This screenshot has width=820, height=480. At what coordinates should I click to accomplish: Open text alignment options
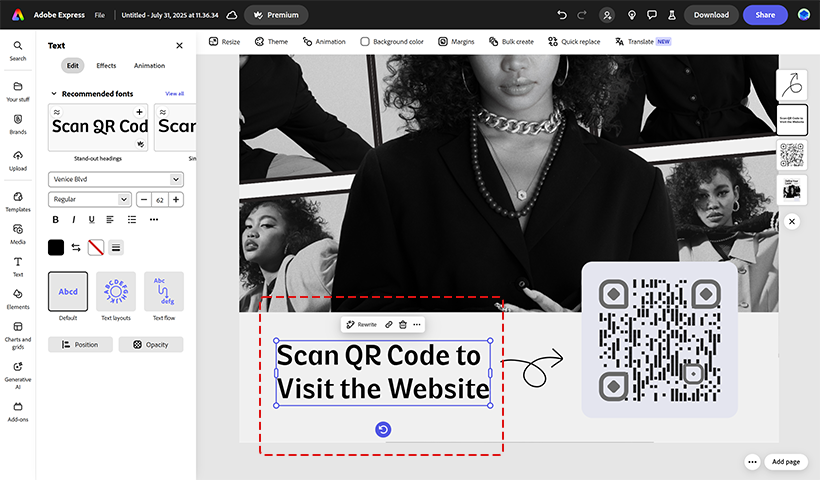110,220
